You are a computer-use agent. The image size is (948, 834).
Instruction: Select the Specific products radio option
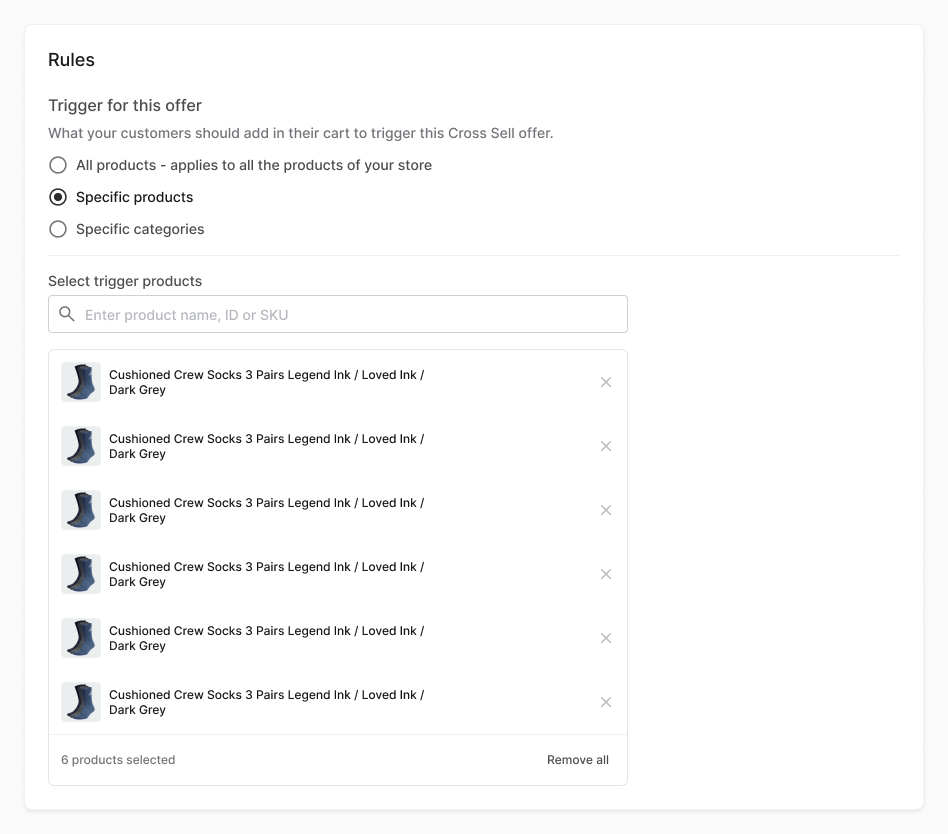pos(58,197)
